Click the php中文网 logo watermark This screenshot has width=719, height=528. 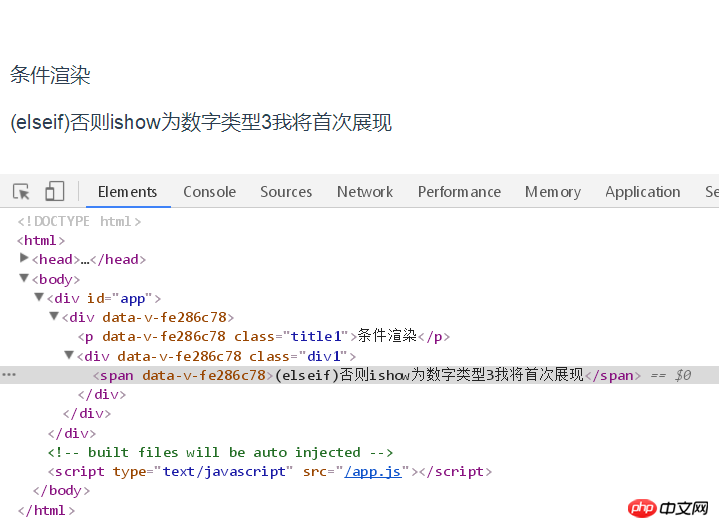point(668,508)
